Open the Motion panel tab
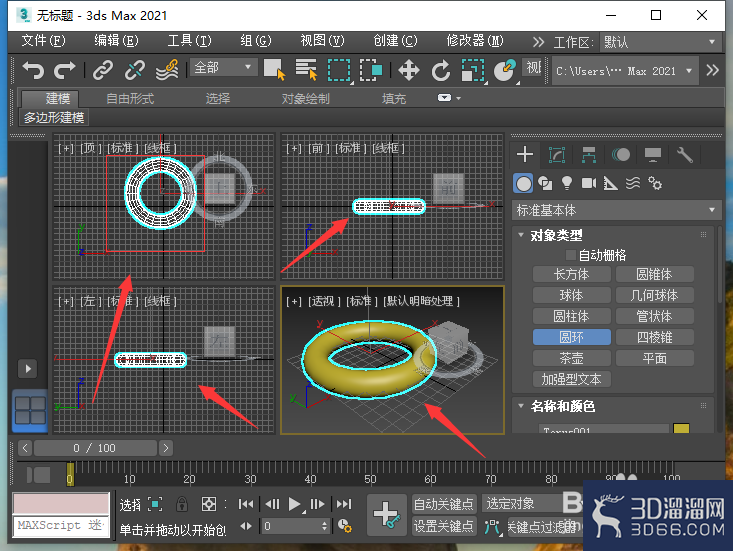 (x=621, y=154)
